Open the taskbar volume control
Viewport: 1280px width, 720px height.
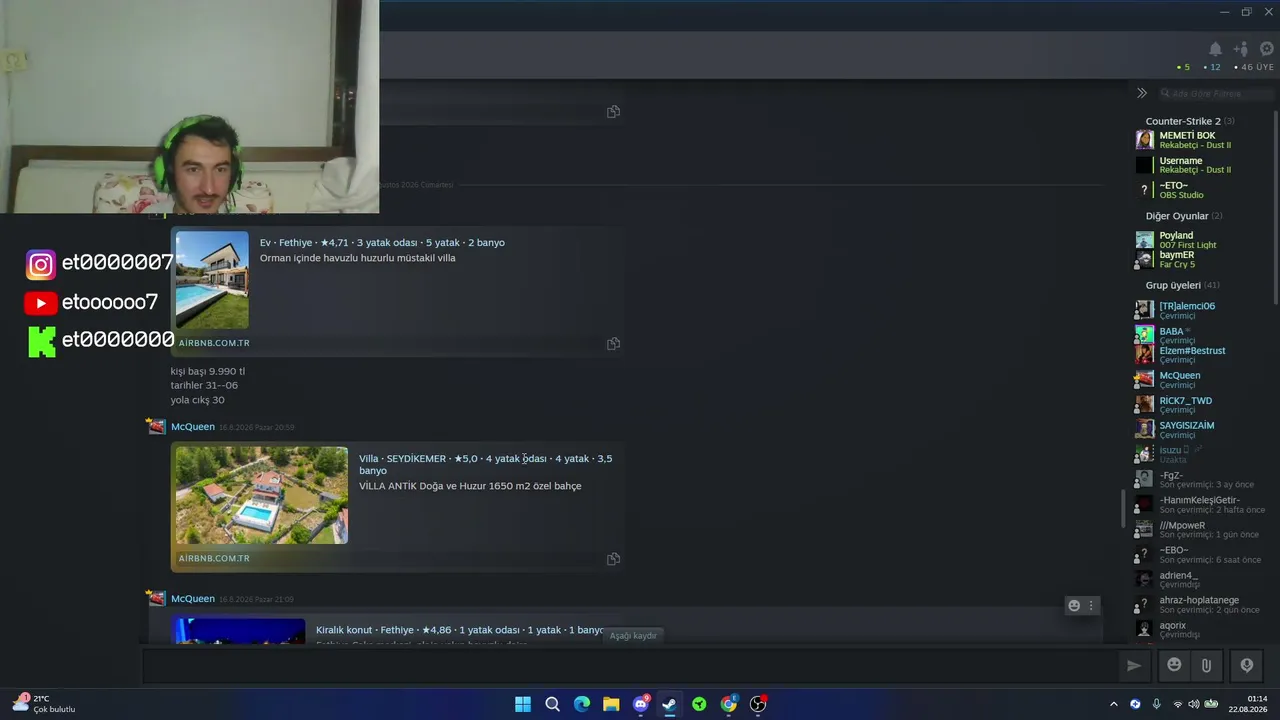click(x=1193, y=704)
